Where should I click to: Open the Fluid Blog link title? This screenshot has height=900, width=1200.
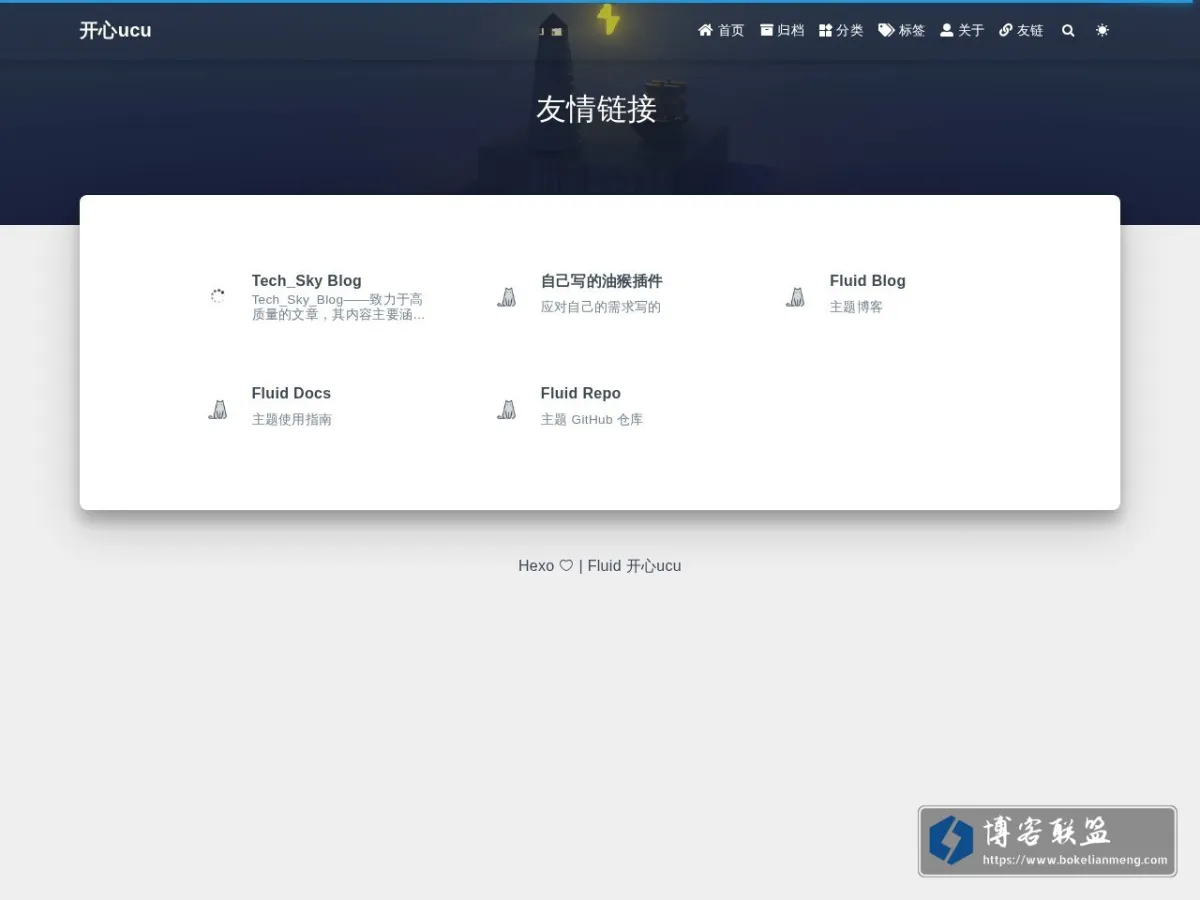(x=867, y=281)
